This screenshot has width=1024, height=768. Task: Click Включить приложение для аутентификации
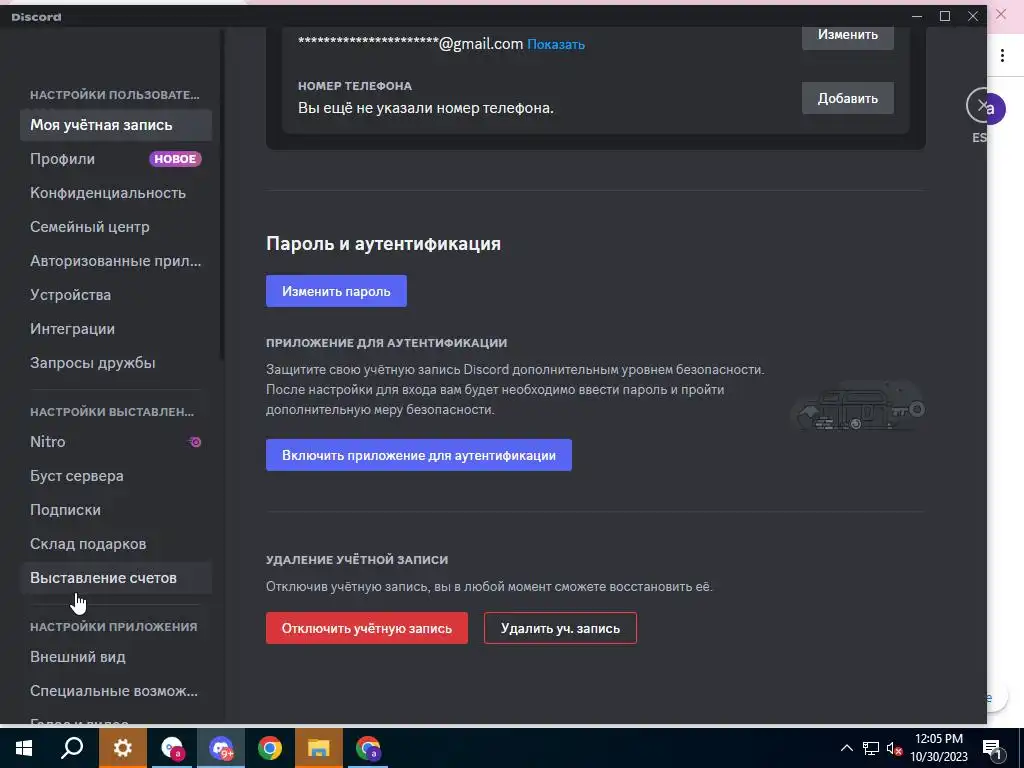(x=419, y=455)
